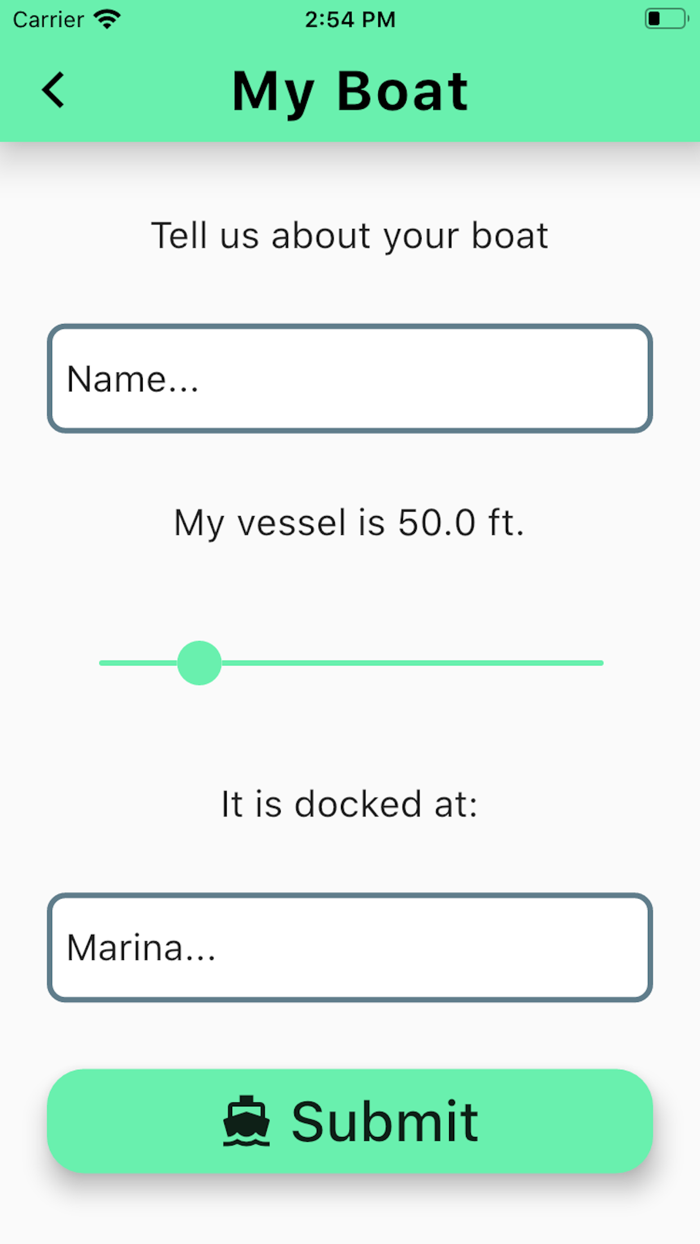Image resolution: width=700 pixels, height=1244 pixels.
Task: Tap the Wi-Fi icon in status bar
Action: 104,17
